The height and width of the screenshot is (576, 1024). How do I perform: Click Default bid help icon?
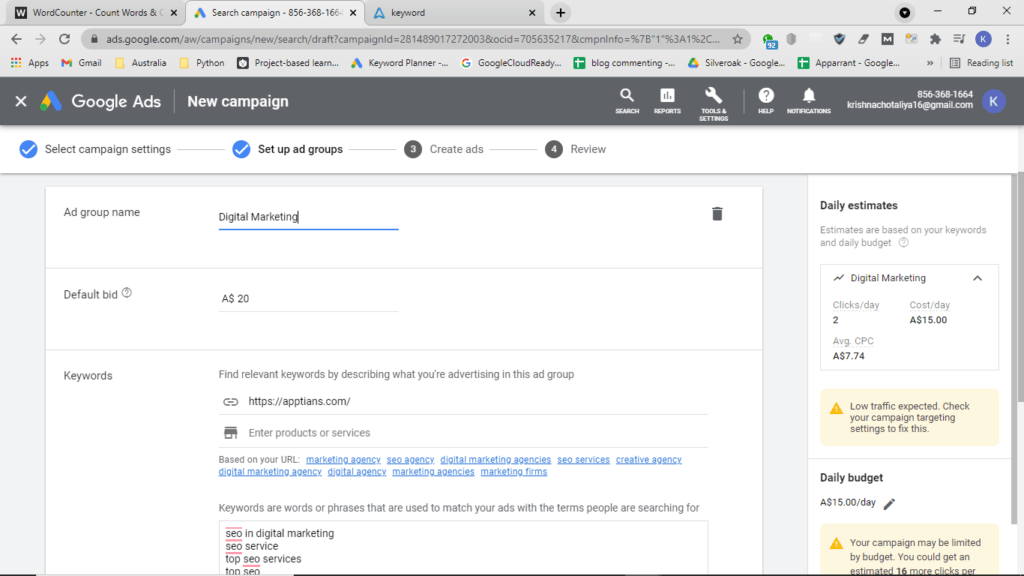(127, 293)
